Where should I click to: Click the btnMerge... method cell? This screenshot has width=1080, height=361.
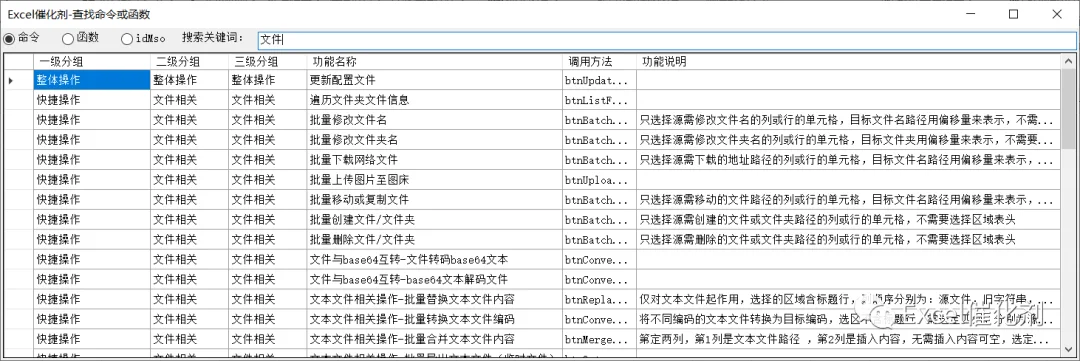(599, 340)
